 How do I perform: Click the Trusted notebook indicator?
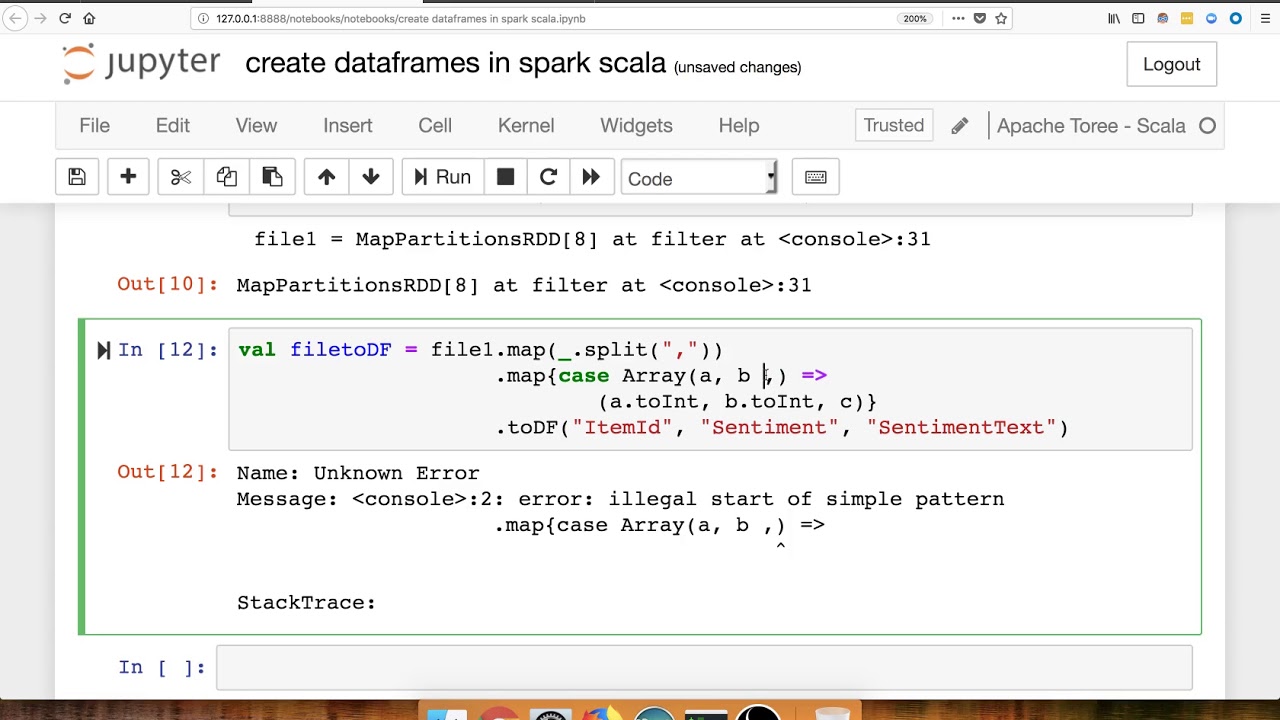(894, 125)
